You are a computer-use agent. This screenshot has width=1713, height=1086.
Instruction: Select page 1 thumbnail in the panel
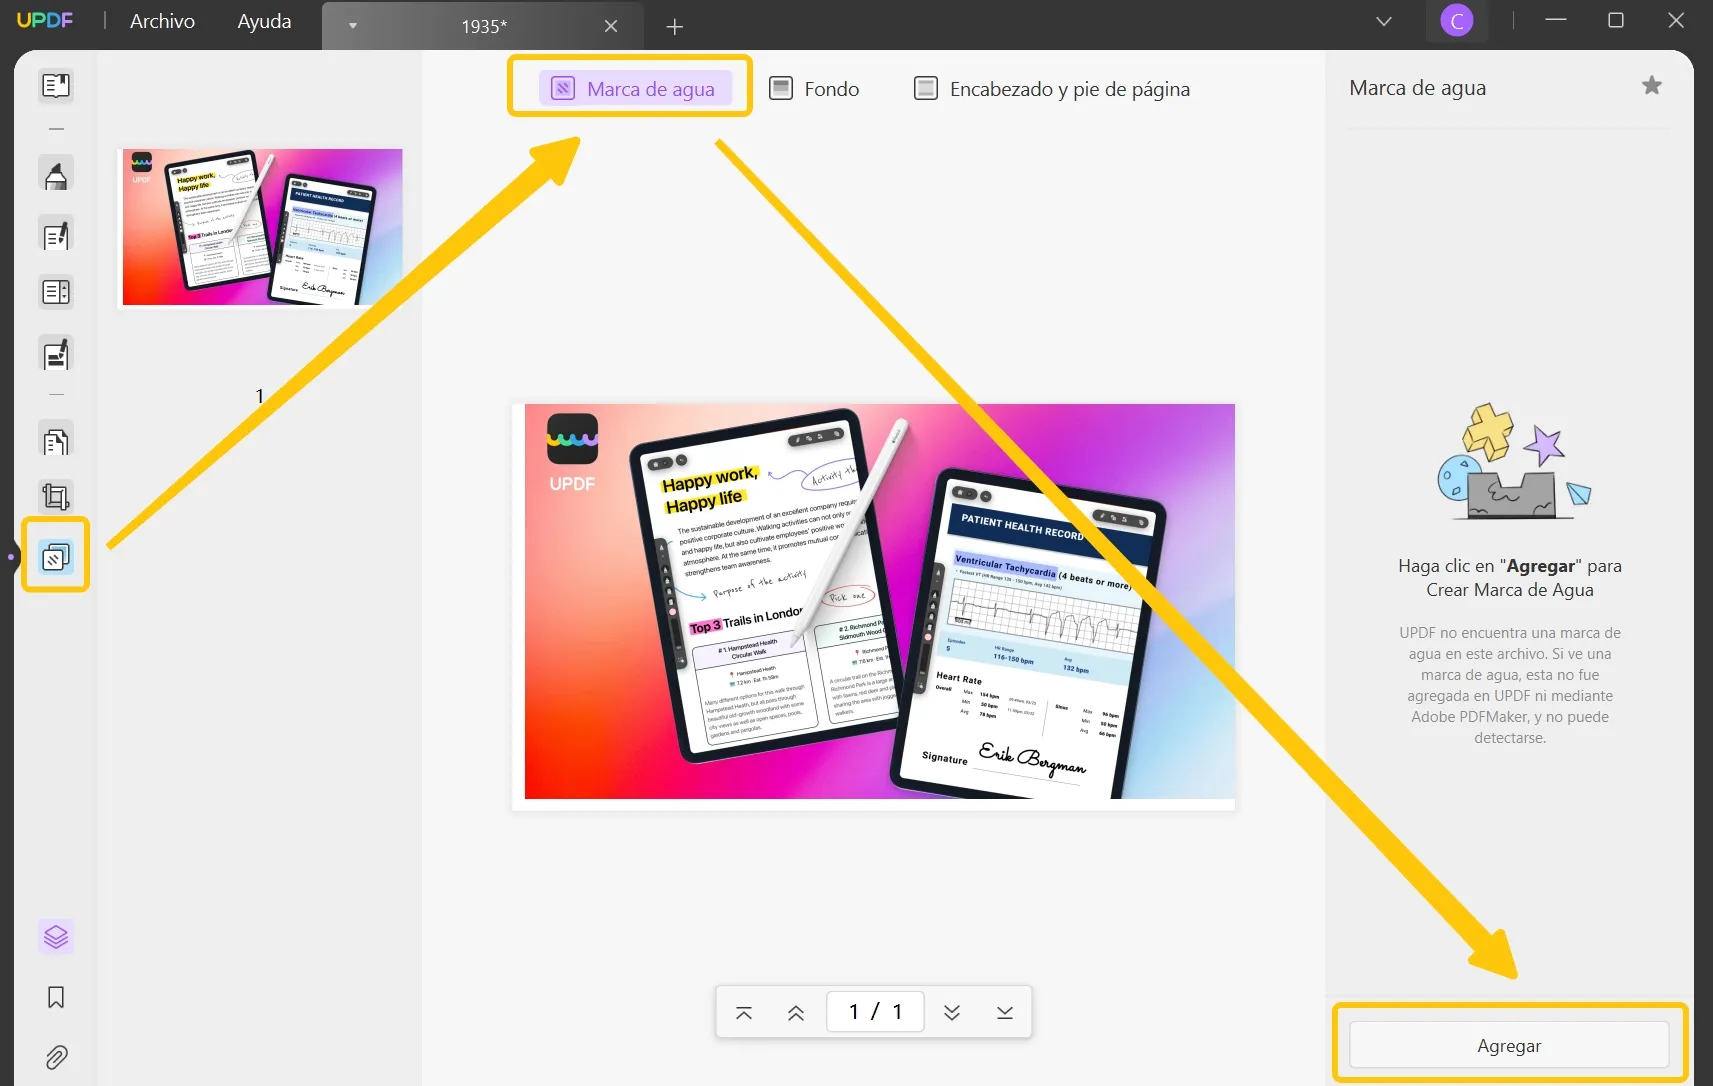(262, 227)
